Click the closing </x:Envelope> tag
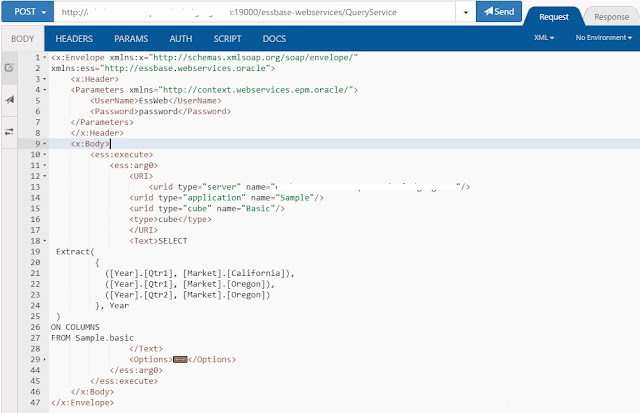 82,402
